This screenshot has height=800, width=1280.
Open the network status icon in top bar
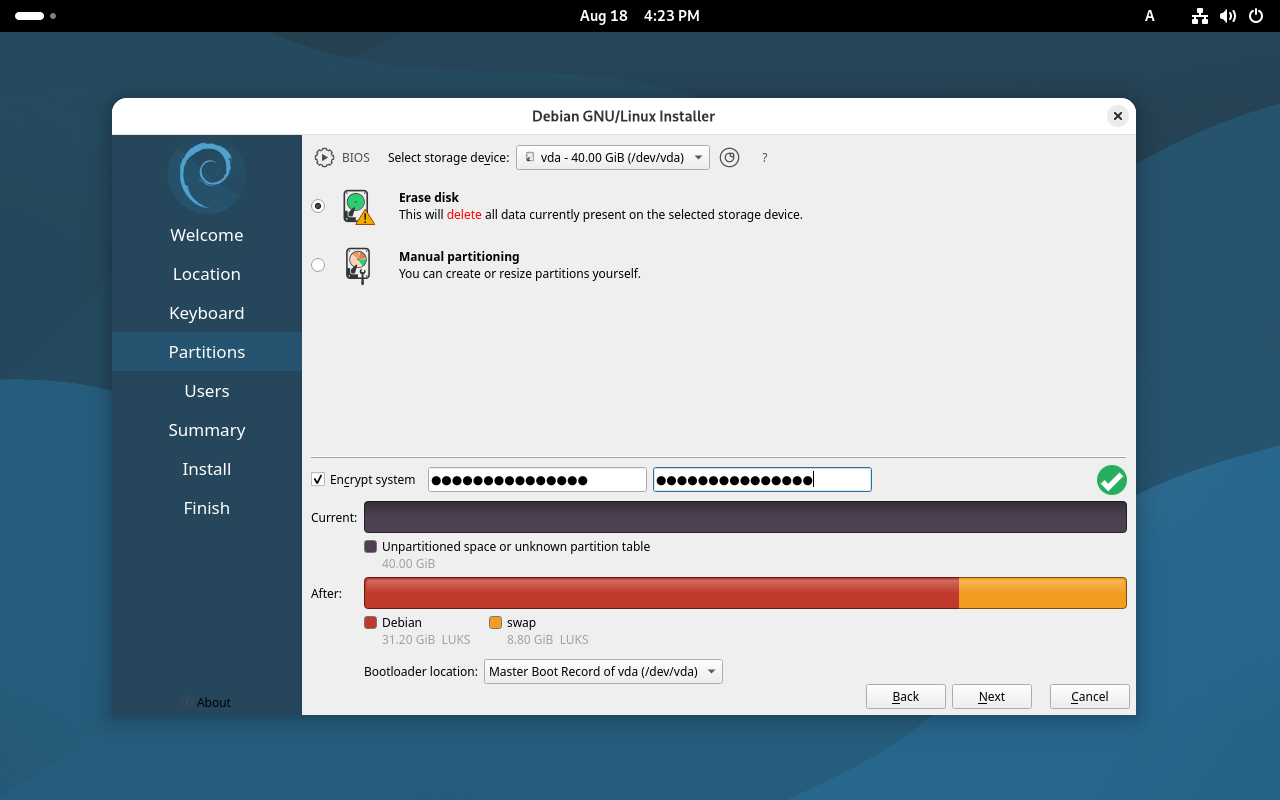pyautogui.click(x=1200, y=16)
